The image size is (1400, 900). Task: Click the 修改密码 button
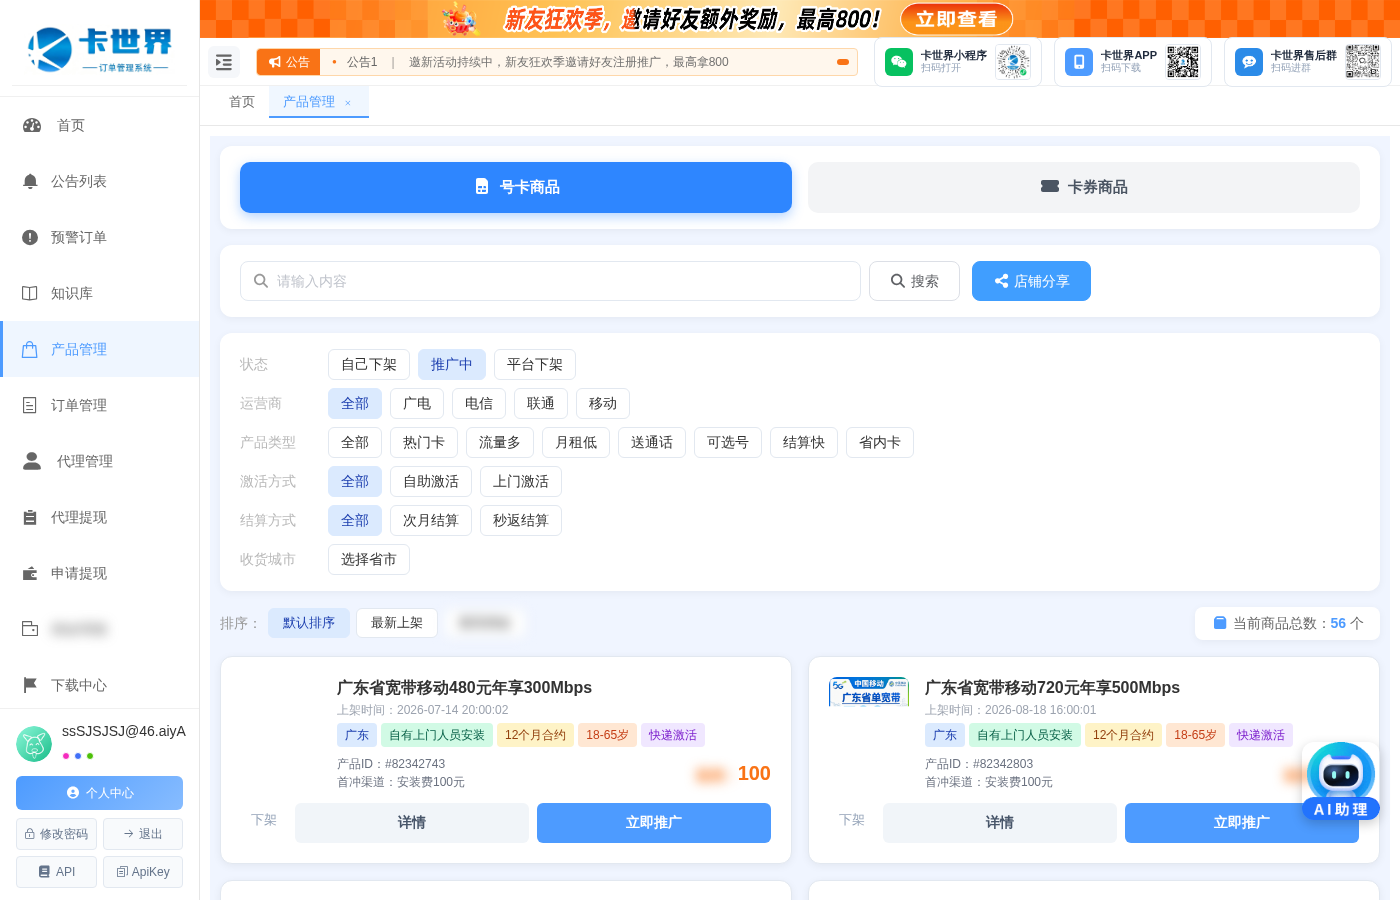(x=56, y=834)
